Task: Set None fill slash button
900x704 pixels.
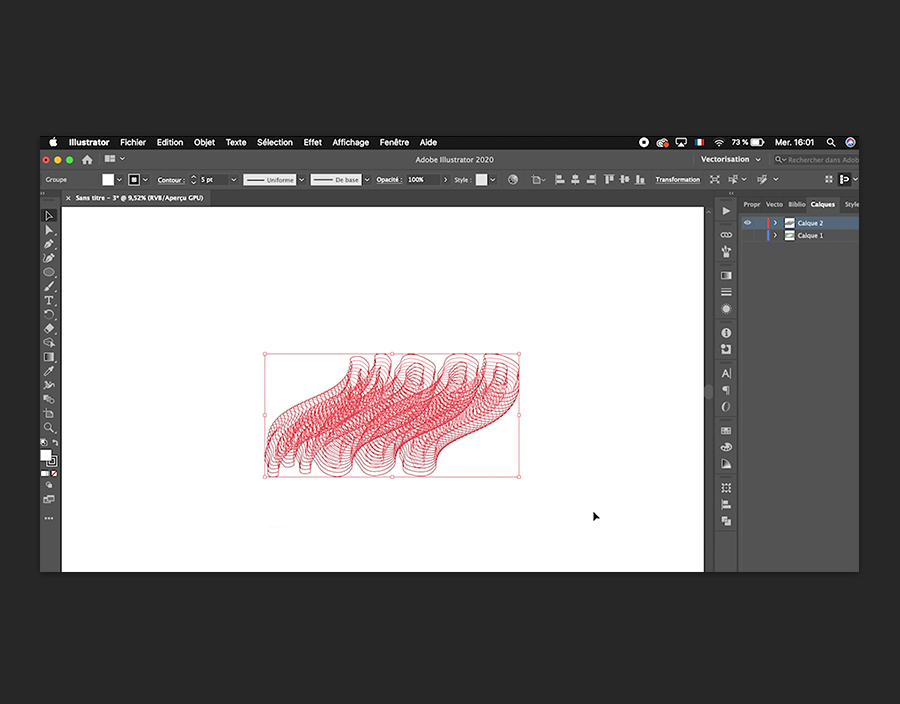Action: coord(54,474)
